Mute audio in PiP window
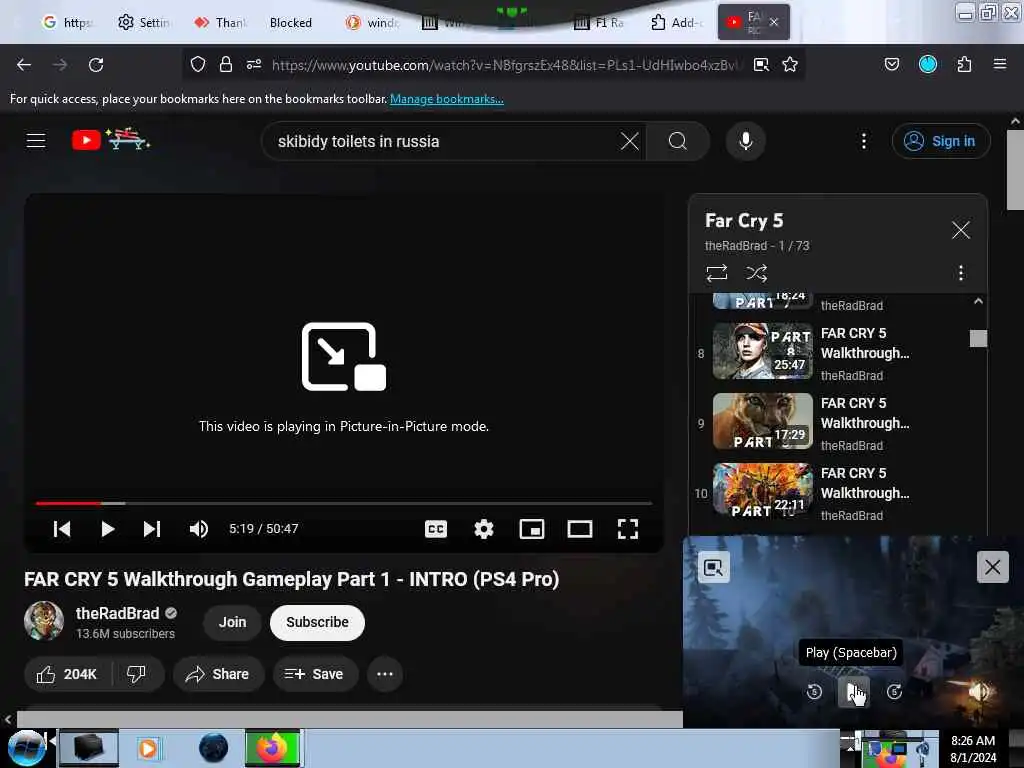The height and width of the screenshot is (768, 1024). [978, 692]
